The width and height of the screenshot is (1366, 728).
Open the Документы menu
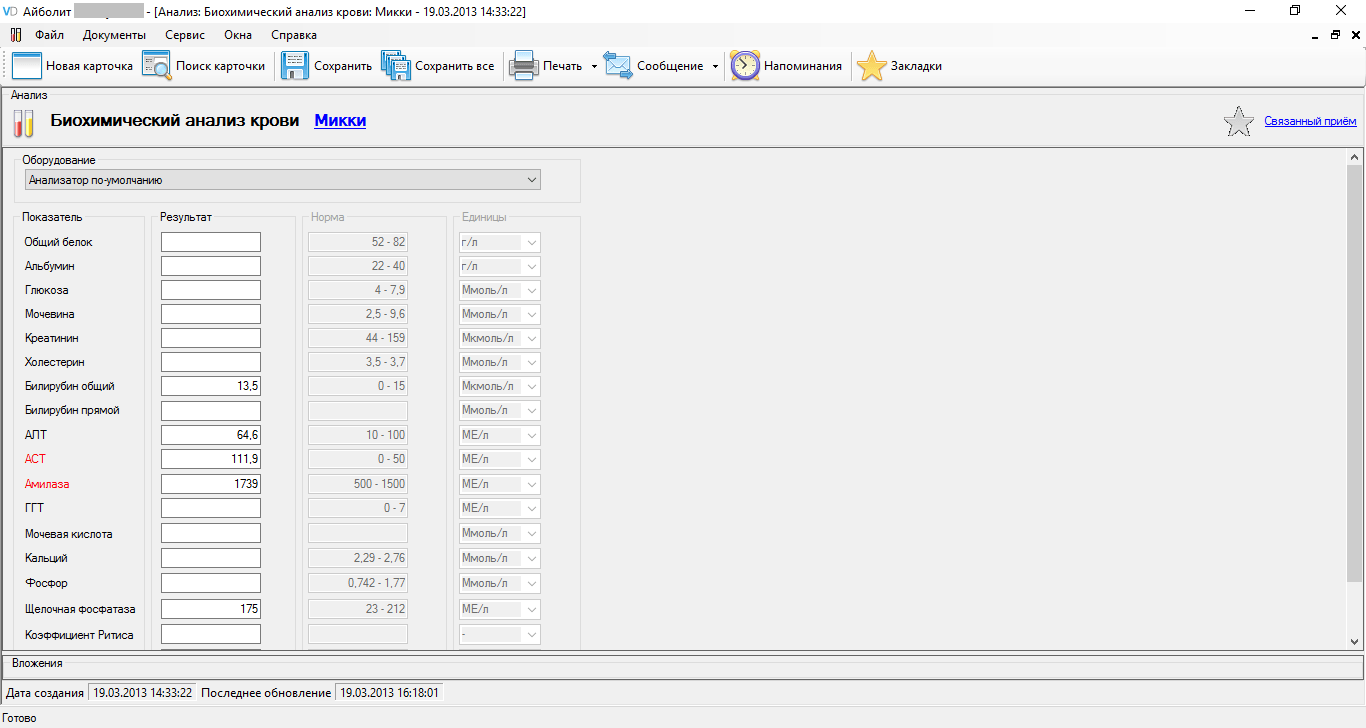pos(114,35)
